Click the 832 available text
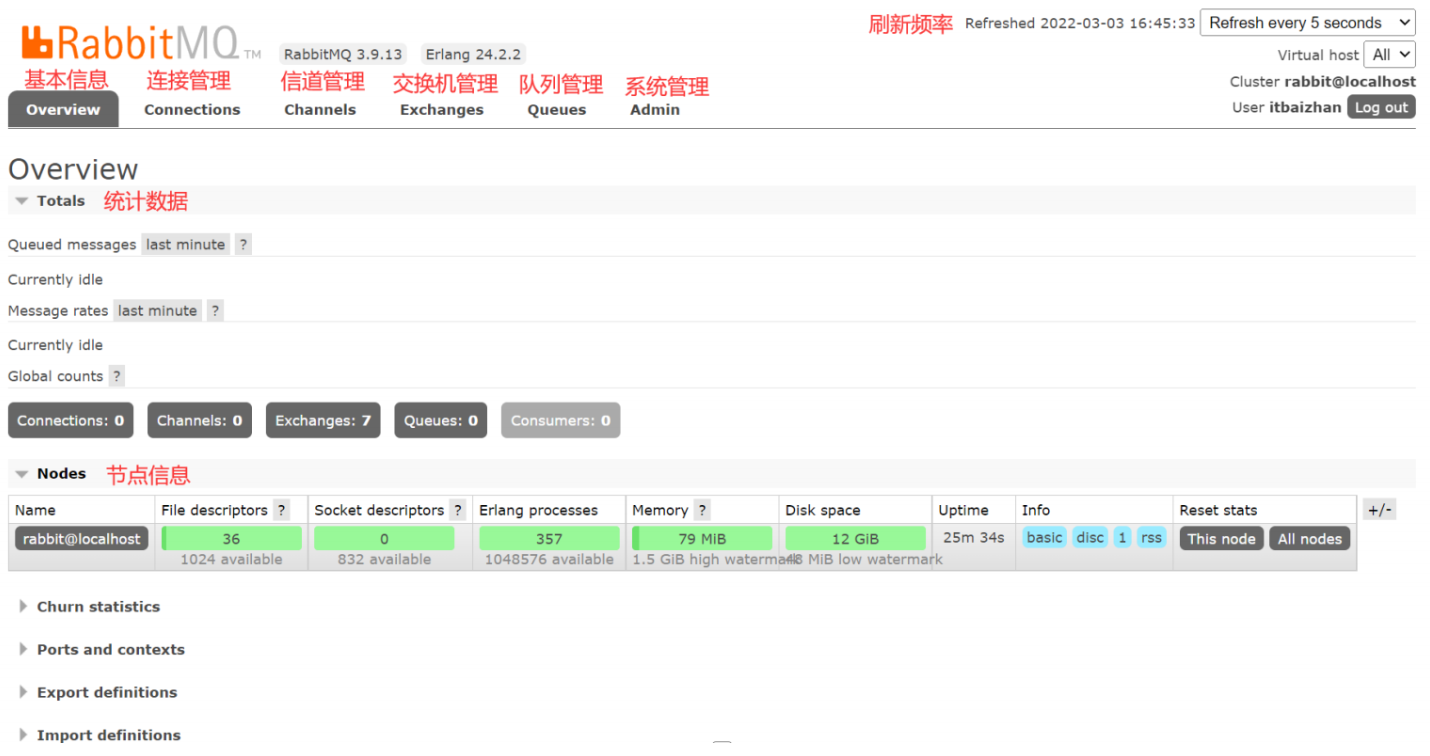The height and width of the screenshot is (756, 1430). pyautogui.click(x=384, y=560)
